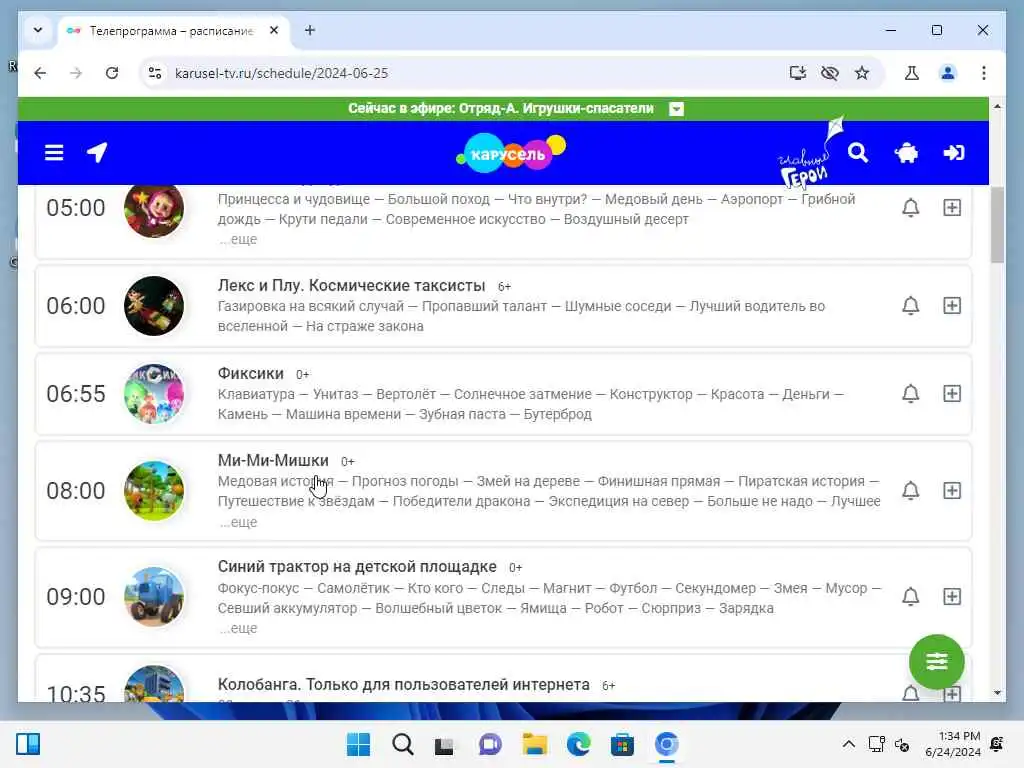Viewport: 1024px width, 768px height.
Task: Click the 08:00 time label
Action: [x=76, y=490]
